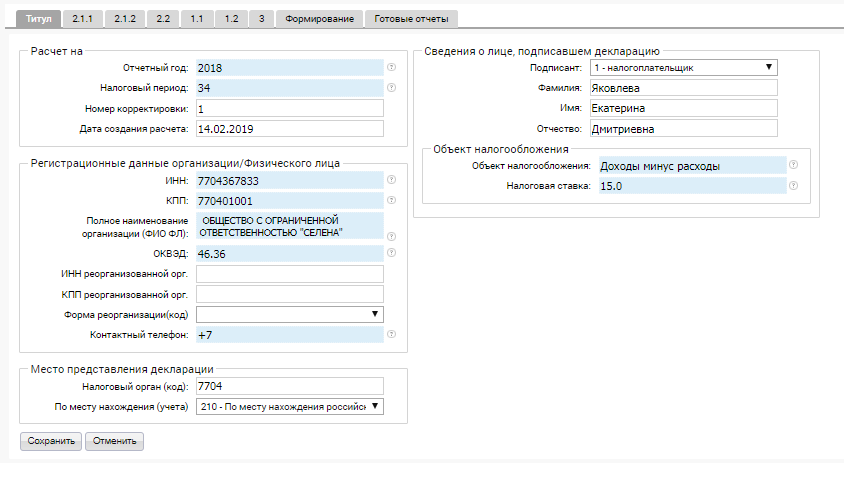The width and height of the screenshot is (844, 481).
Task: Open the По месту нахождения dropdown
Action: [x=290, y=407]
